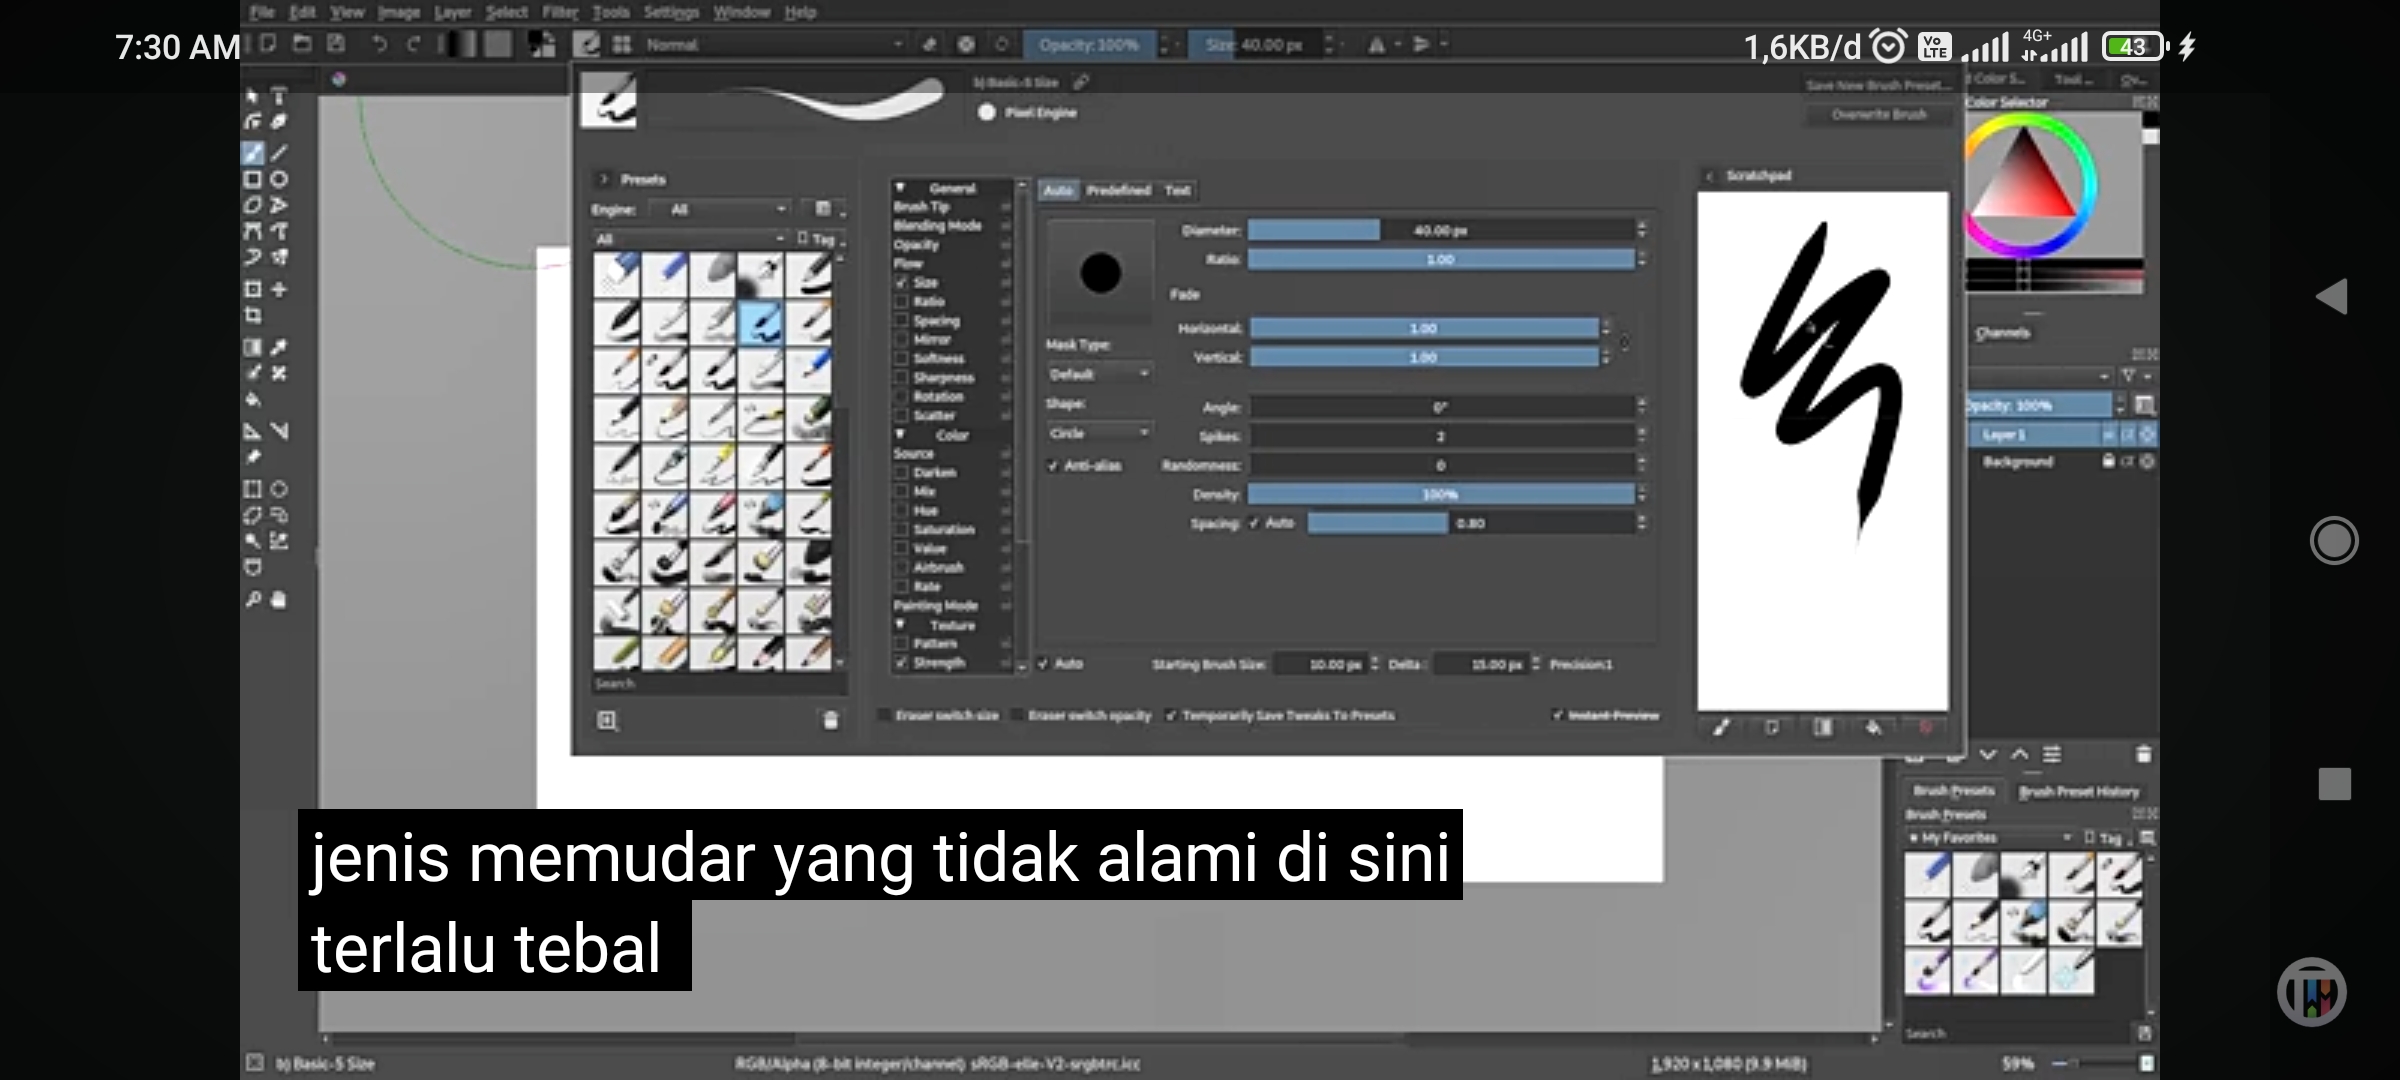Click the scratchpad fill bucket icon
Screen dimensions: 2400x1080
click(1873, 728)
